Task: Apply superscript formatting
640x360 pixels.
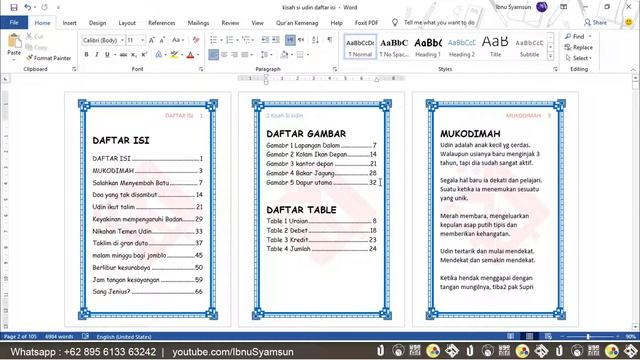Action: [x=144, y=55]
